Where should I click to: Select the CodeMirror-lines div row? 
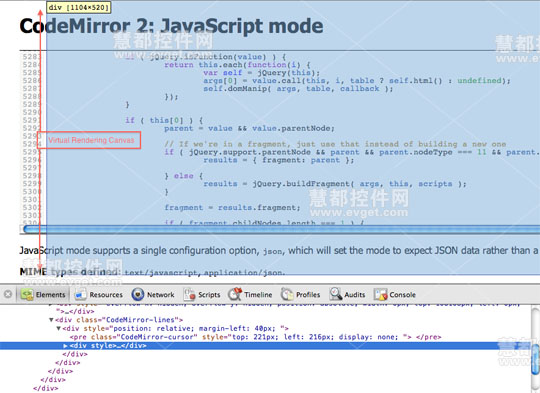click(119, 320)
